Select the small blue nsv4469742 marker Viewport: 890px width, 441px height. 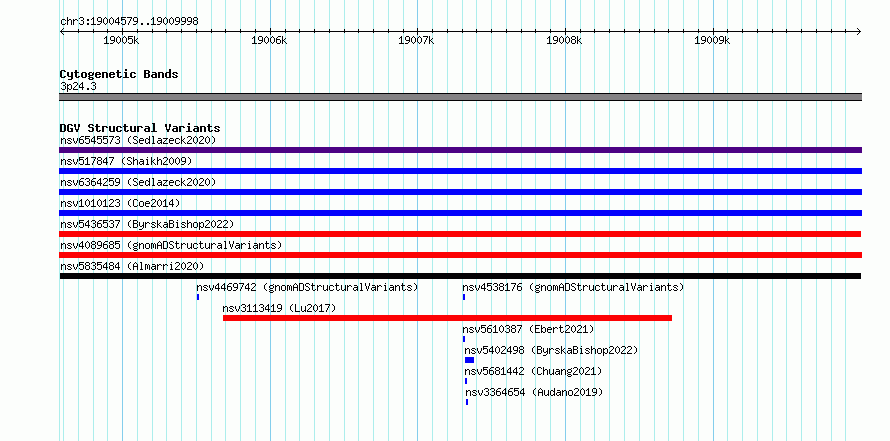[198, 297]
